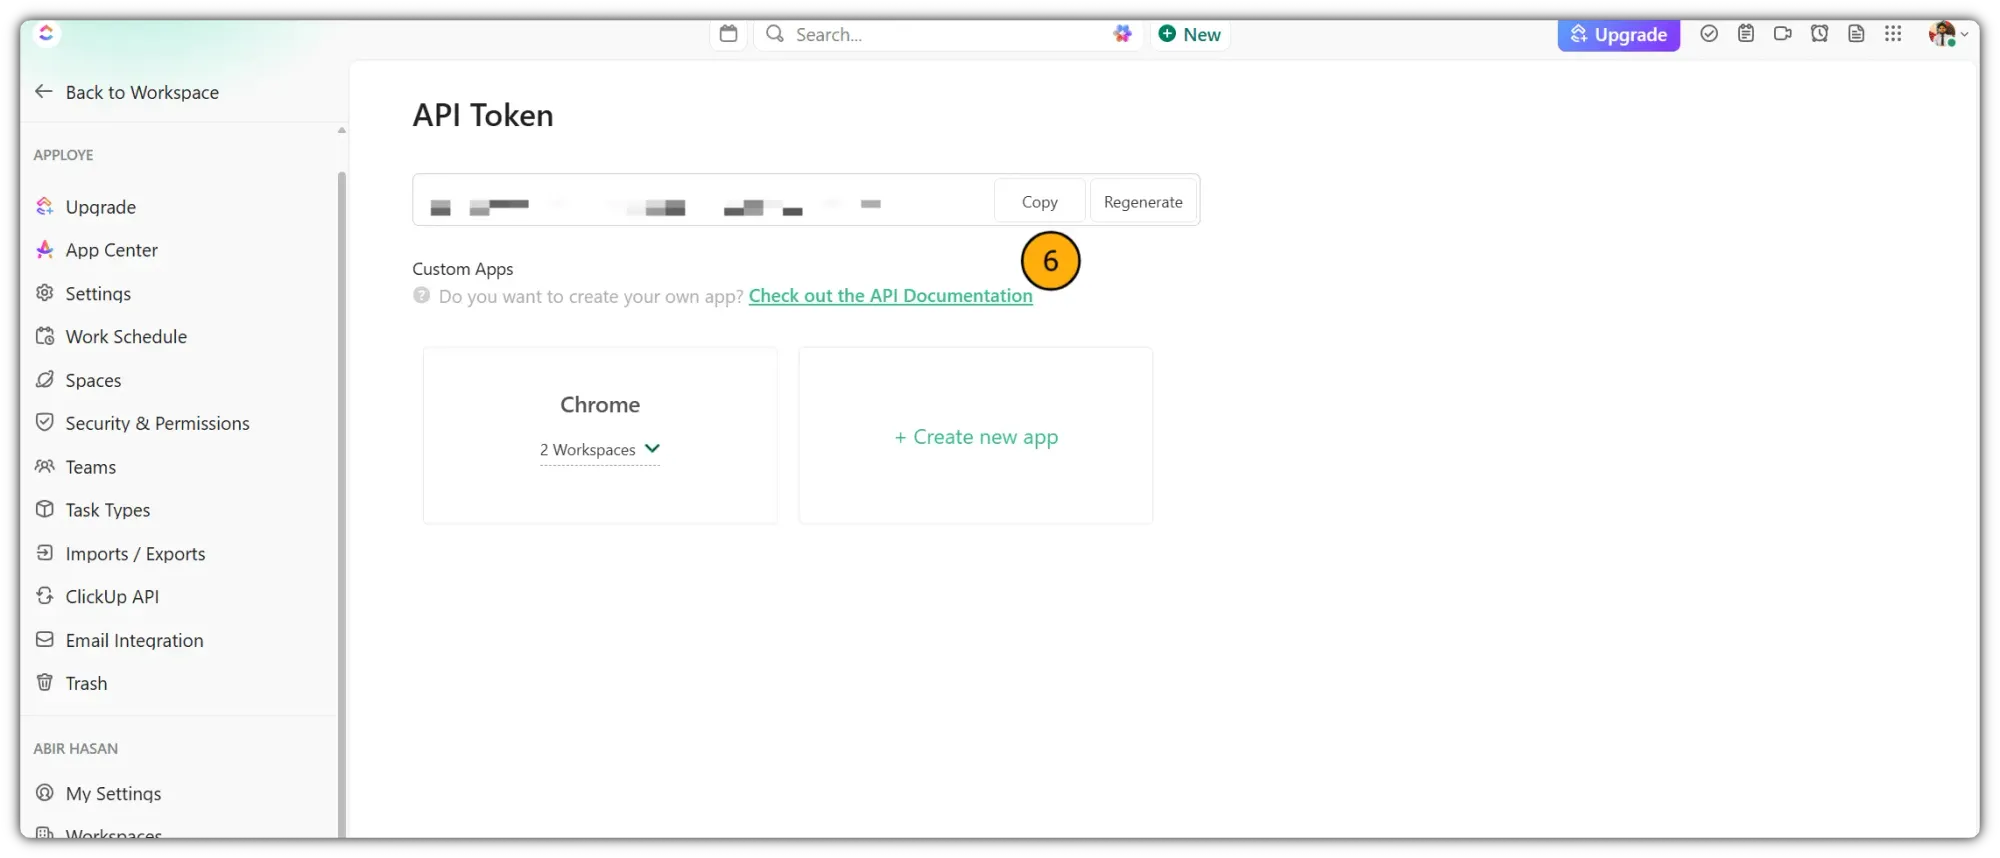
Task: Copy the API token
Action: coord(1039,202)
